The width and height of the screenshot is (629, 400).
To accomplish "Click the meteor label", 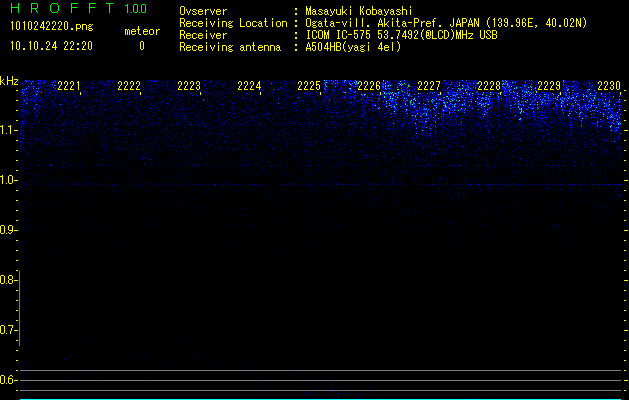I will tap(142, 31).
